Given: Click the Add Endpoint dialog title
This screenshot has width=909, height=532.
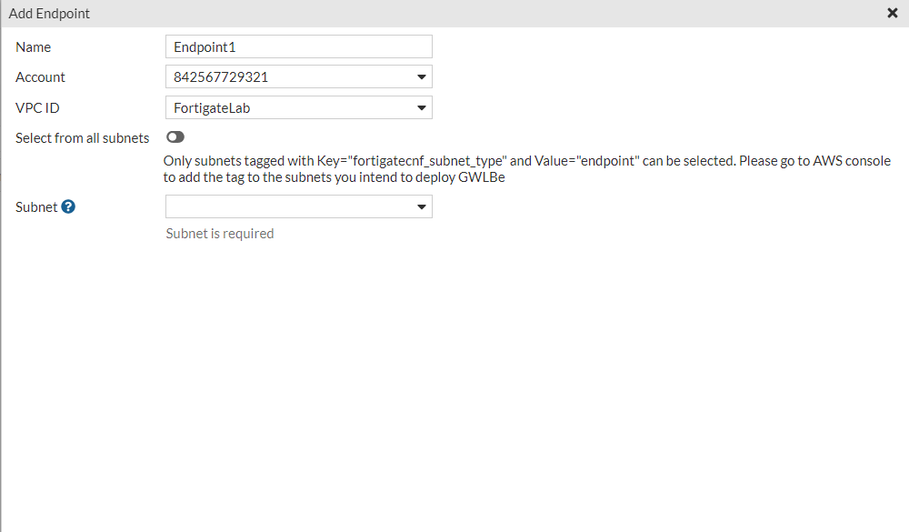Looking at the screenshot, I should [x=49, y=14].
